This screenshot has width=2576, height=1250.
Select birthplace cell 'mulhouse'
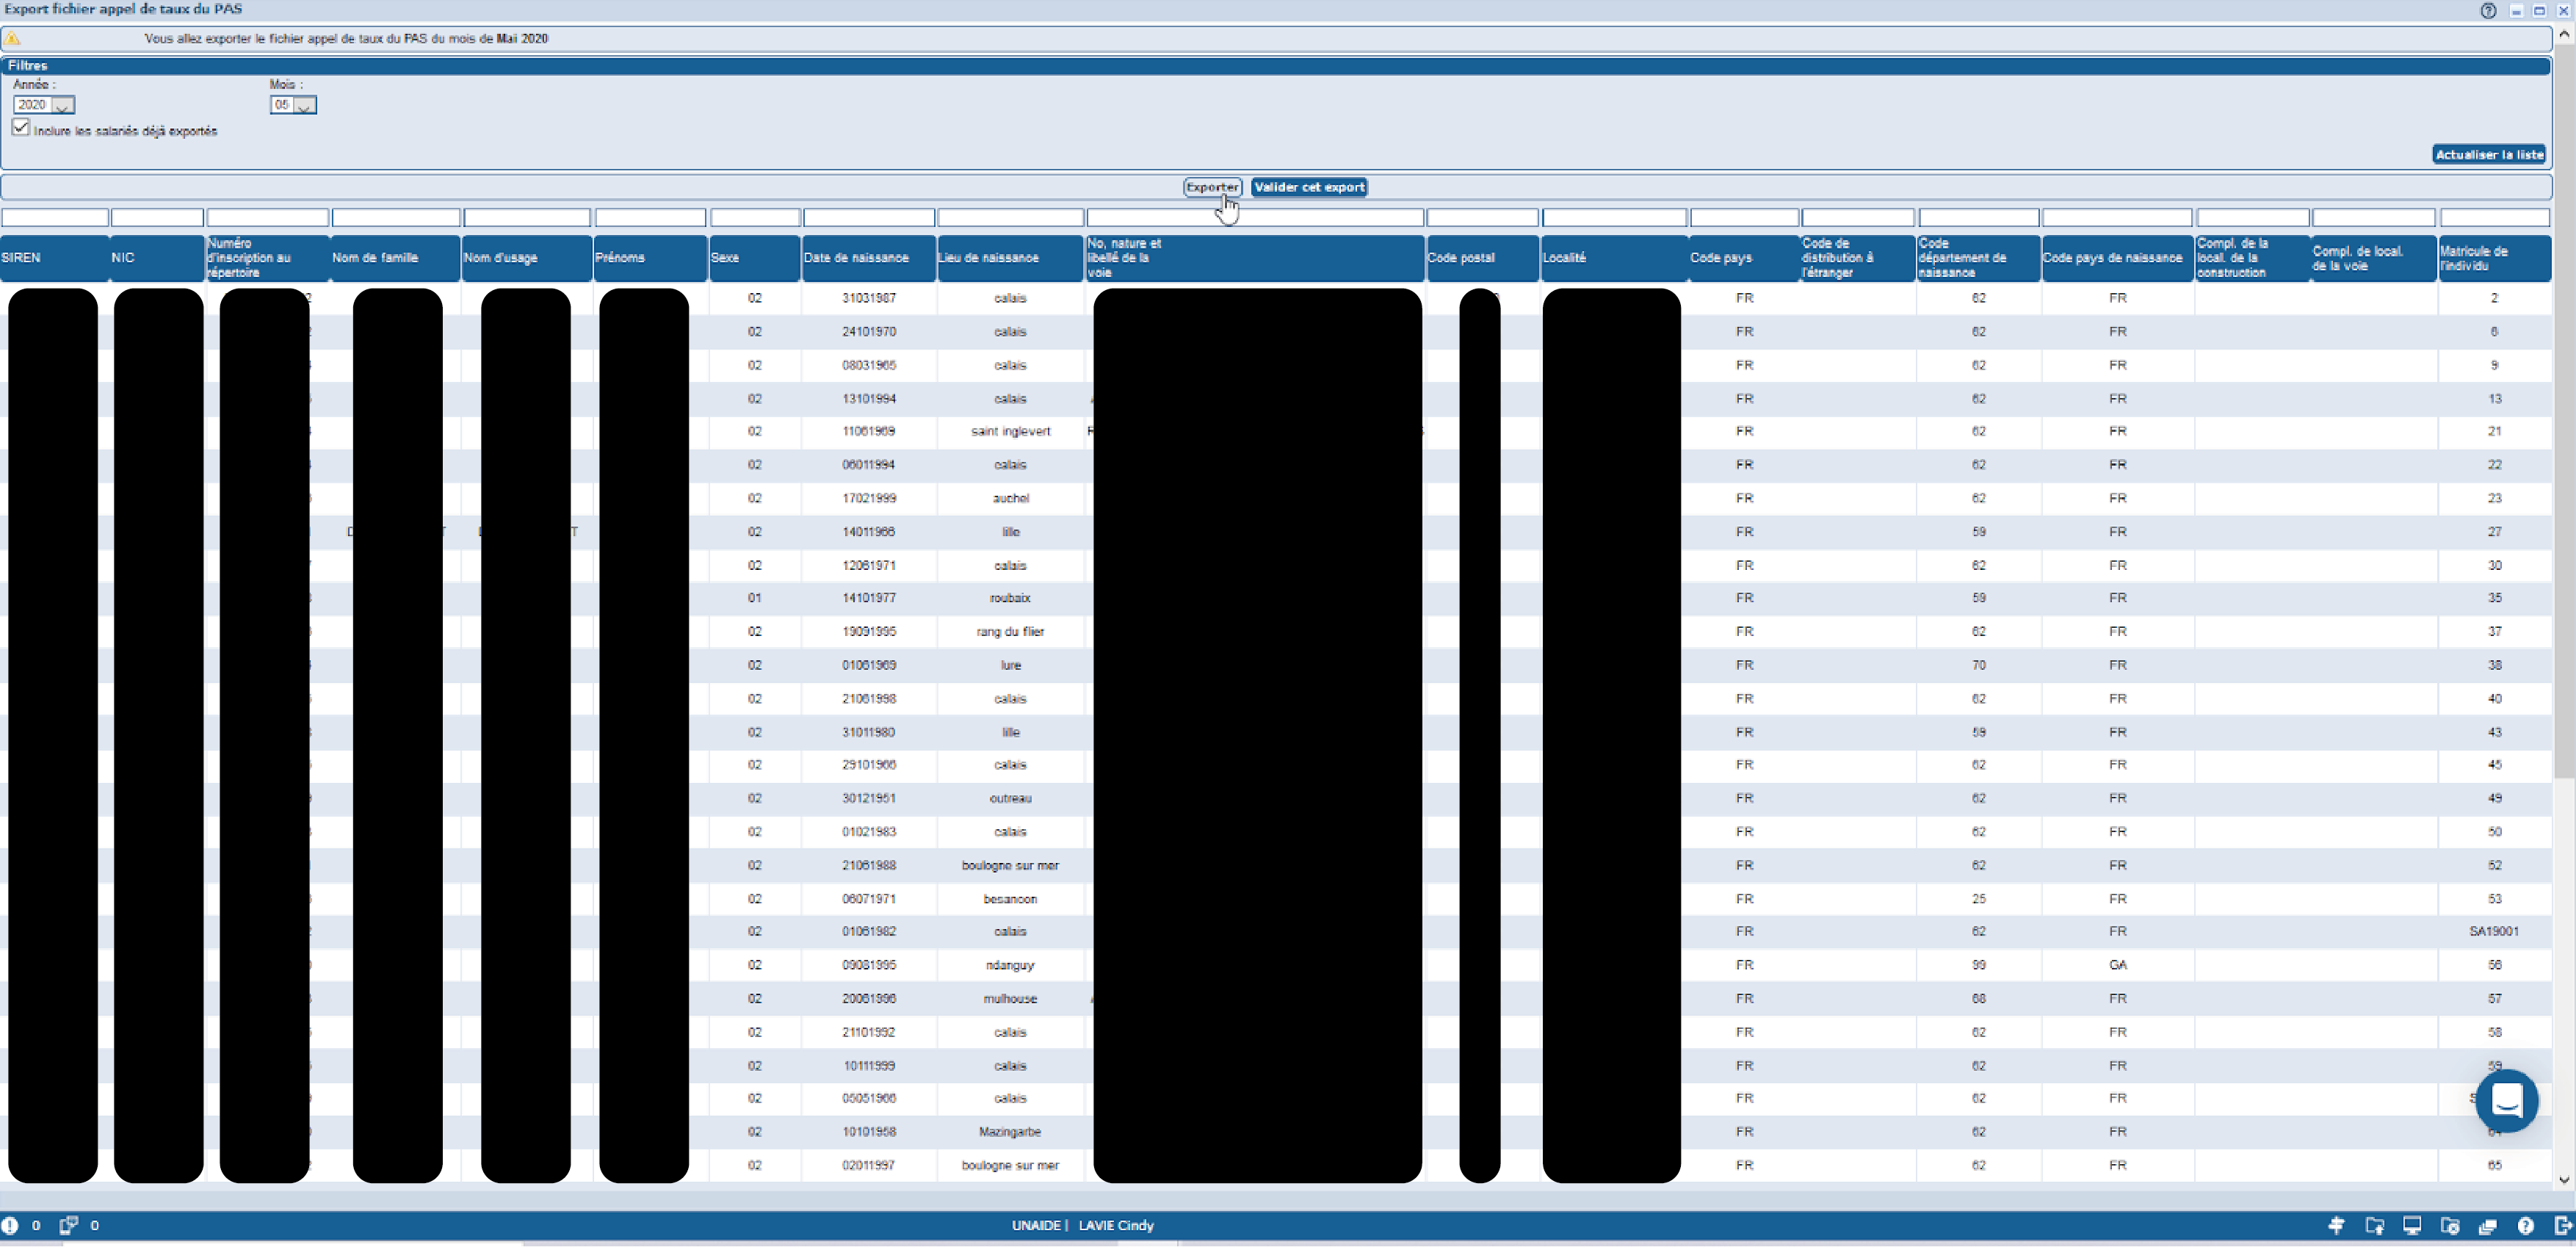[1011, 1000]
